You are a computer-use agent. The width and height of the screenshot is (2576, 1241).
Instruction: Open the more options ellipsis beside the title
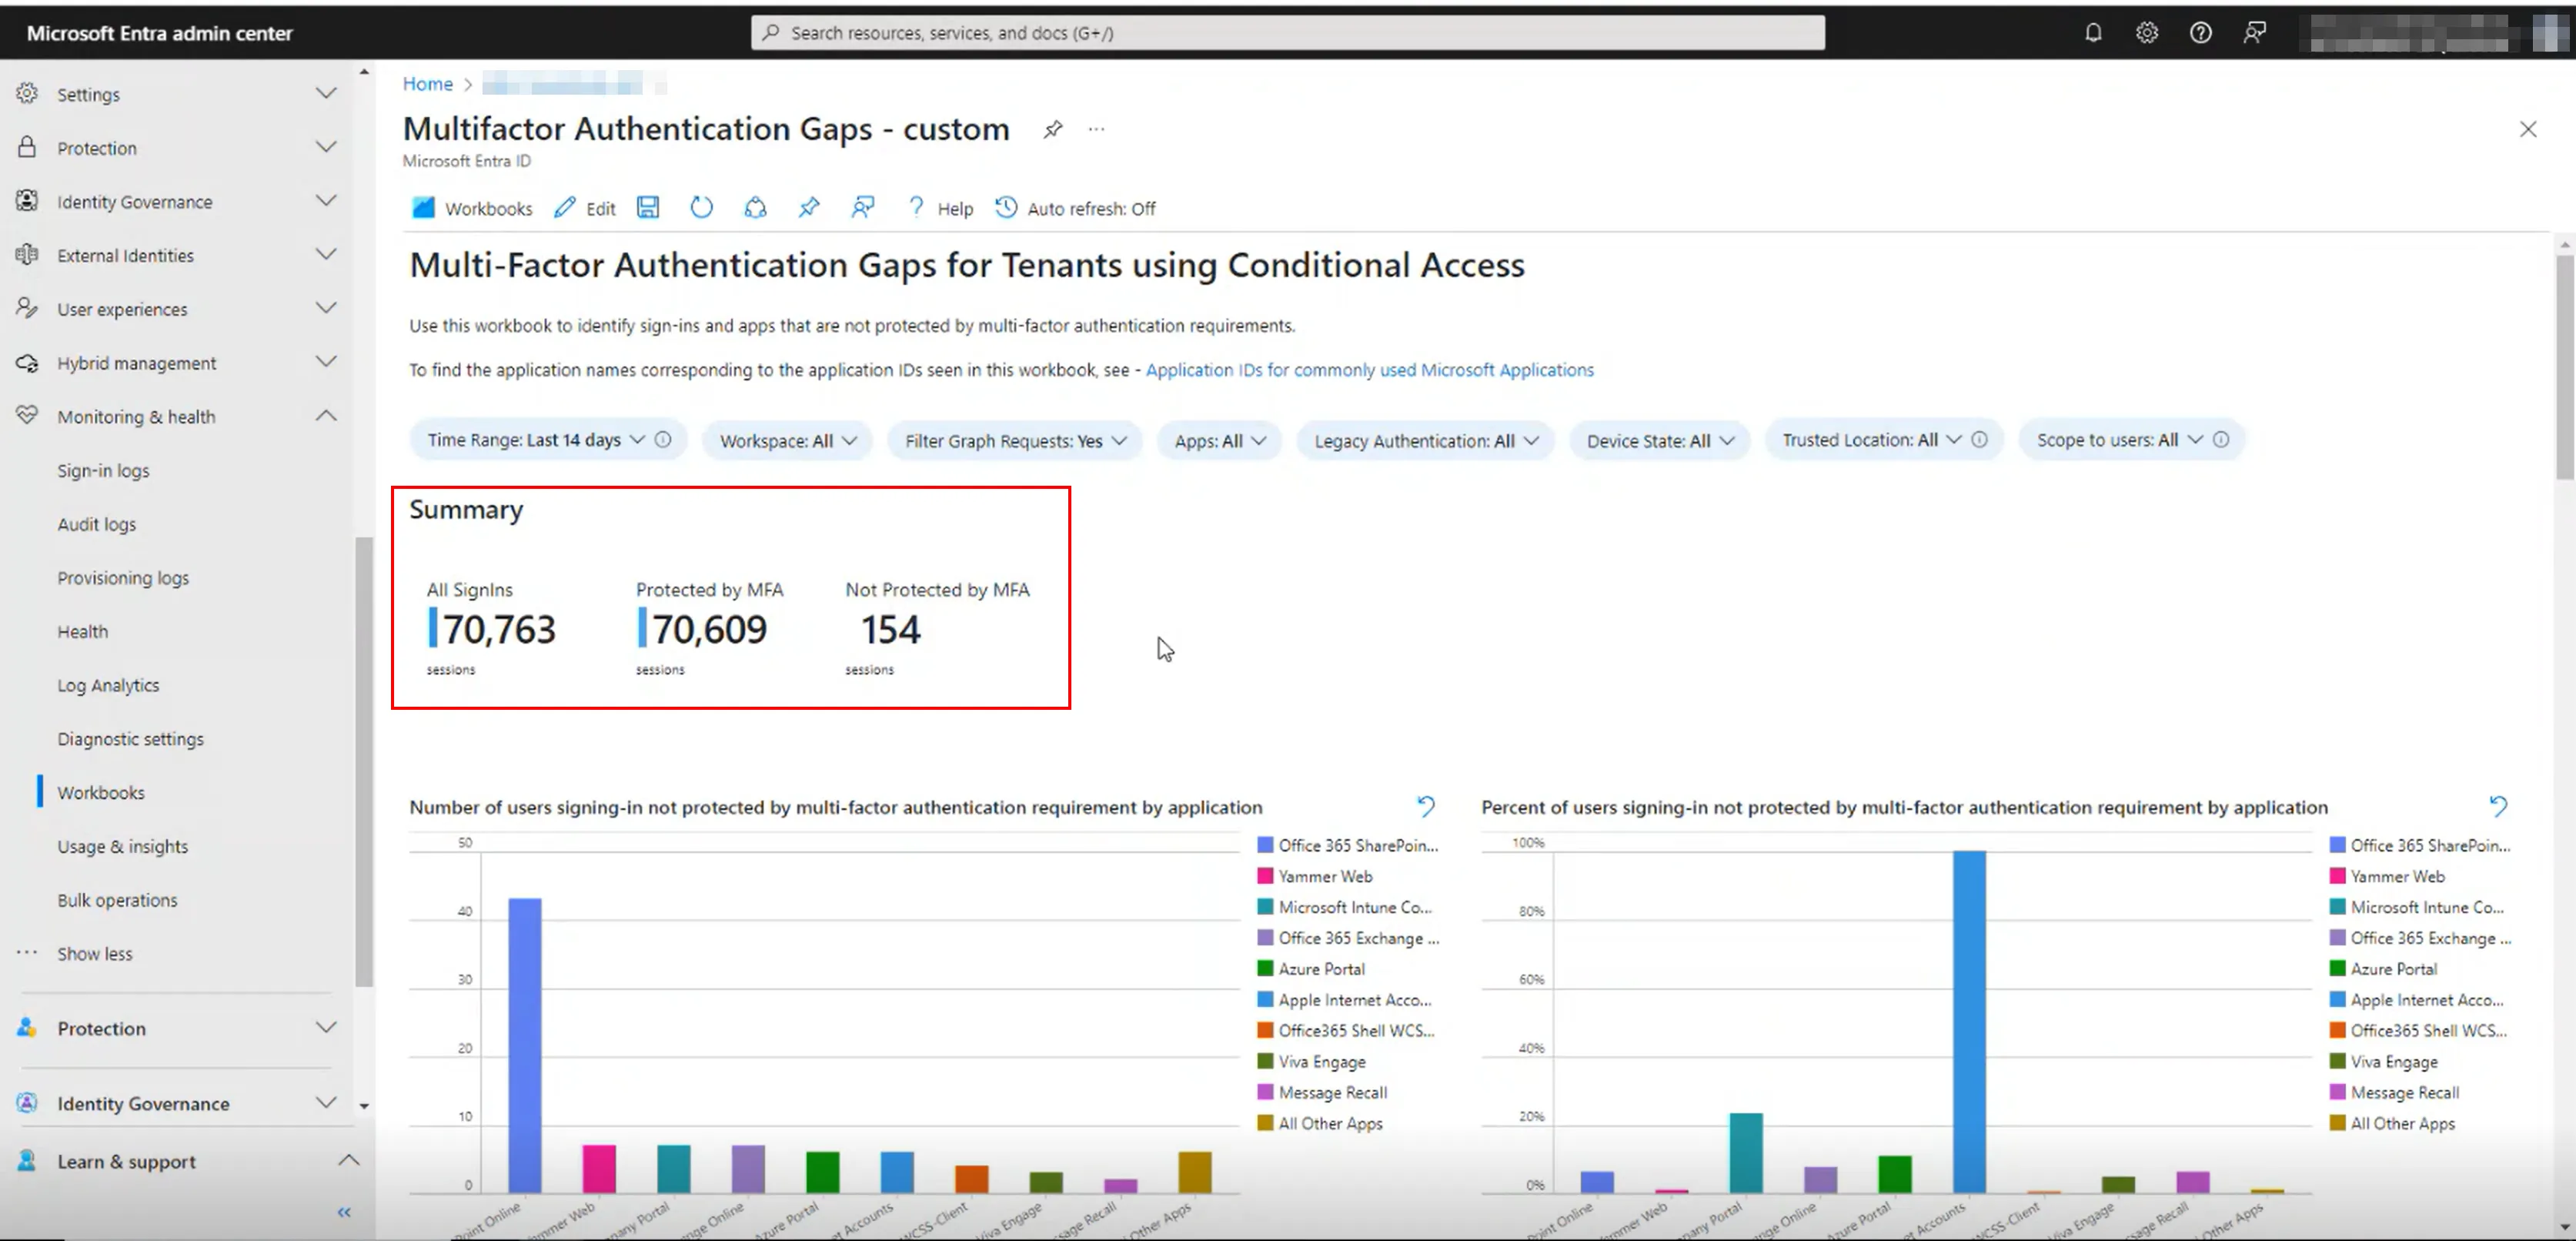click(x=1097, y=129)
